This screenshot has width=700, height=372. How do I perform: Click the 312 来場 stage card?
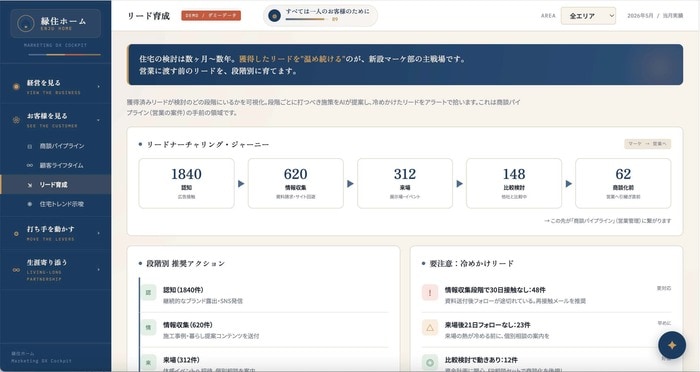405,183
